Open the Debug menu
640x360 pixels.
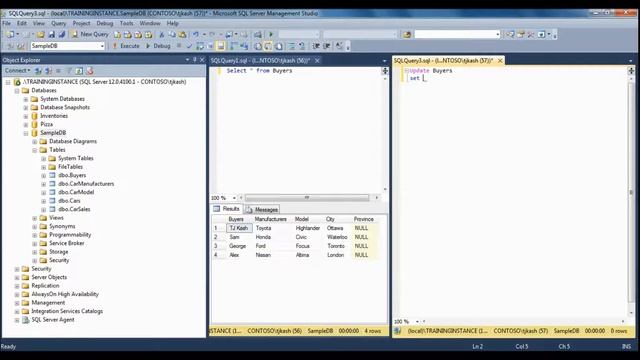point(104,23)
